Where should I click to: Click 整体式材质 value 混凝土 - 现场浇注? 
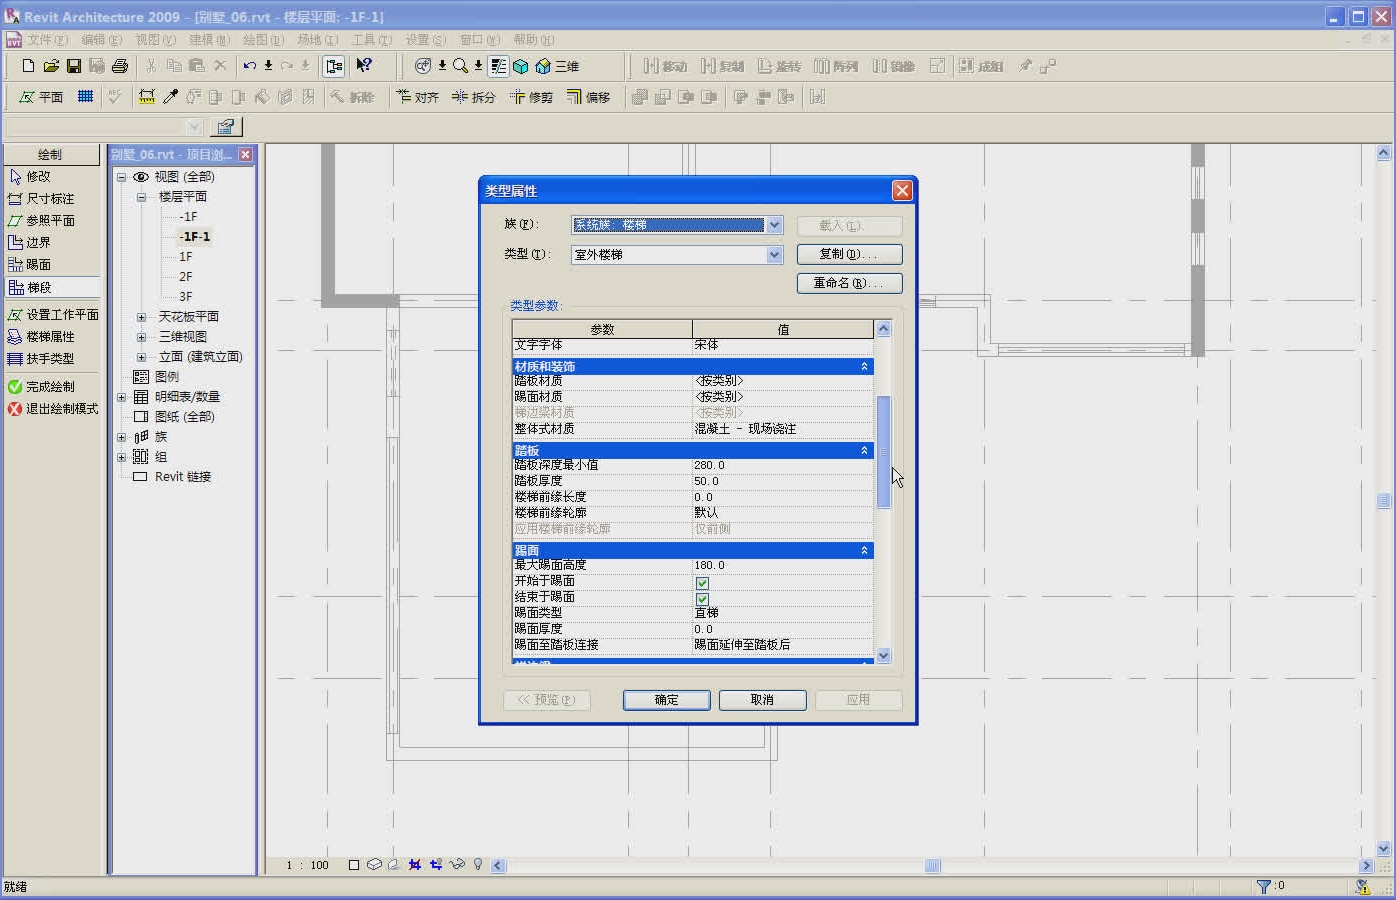pos(782,429)
